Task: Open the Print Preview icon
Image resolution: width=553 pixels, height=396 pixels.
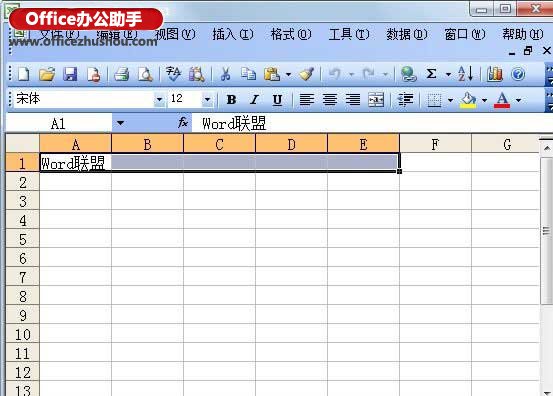Action: point(145,74)
